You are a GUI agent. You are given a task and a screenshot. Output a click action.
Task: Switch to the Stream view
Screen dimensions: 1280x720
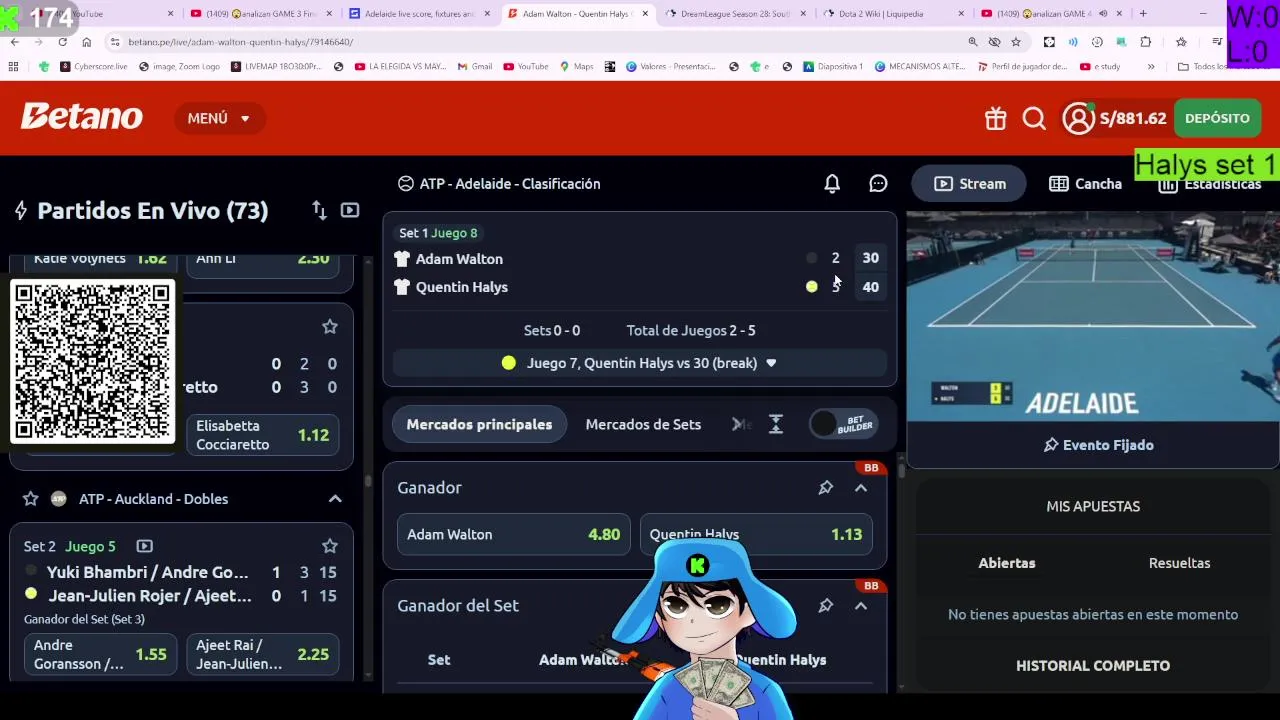970,183
